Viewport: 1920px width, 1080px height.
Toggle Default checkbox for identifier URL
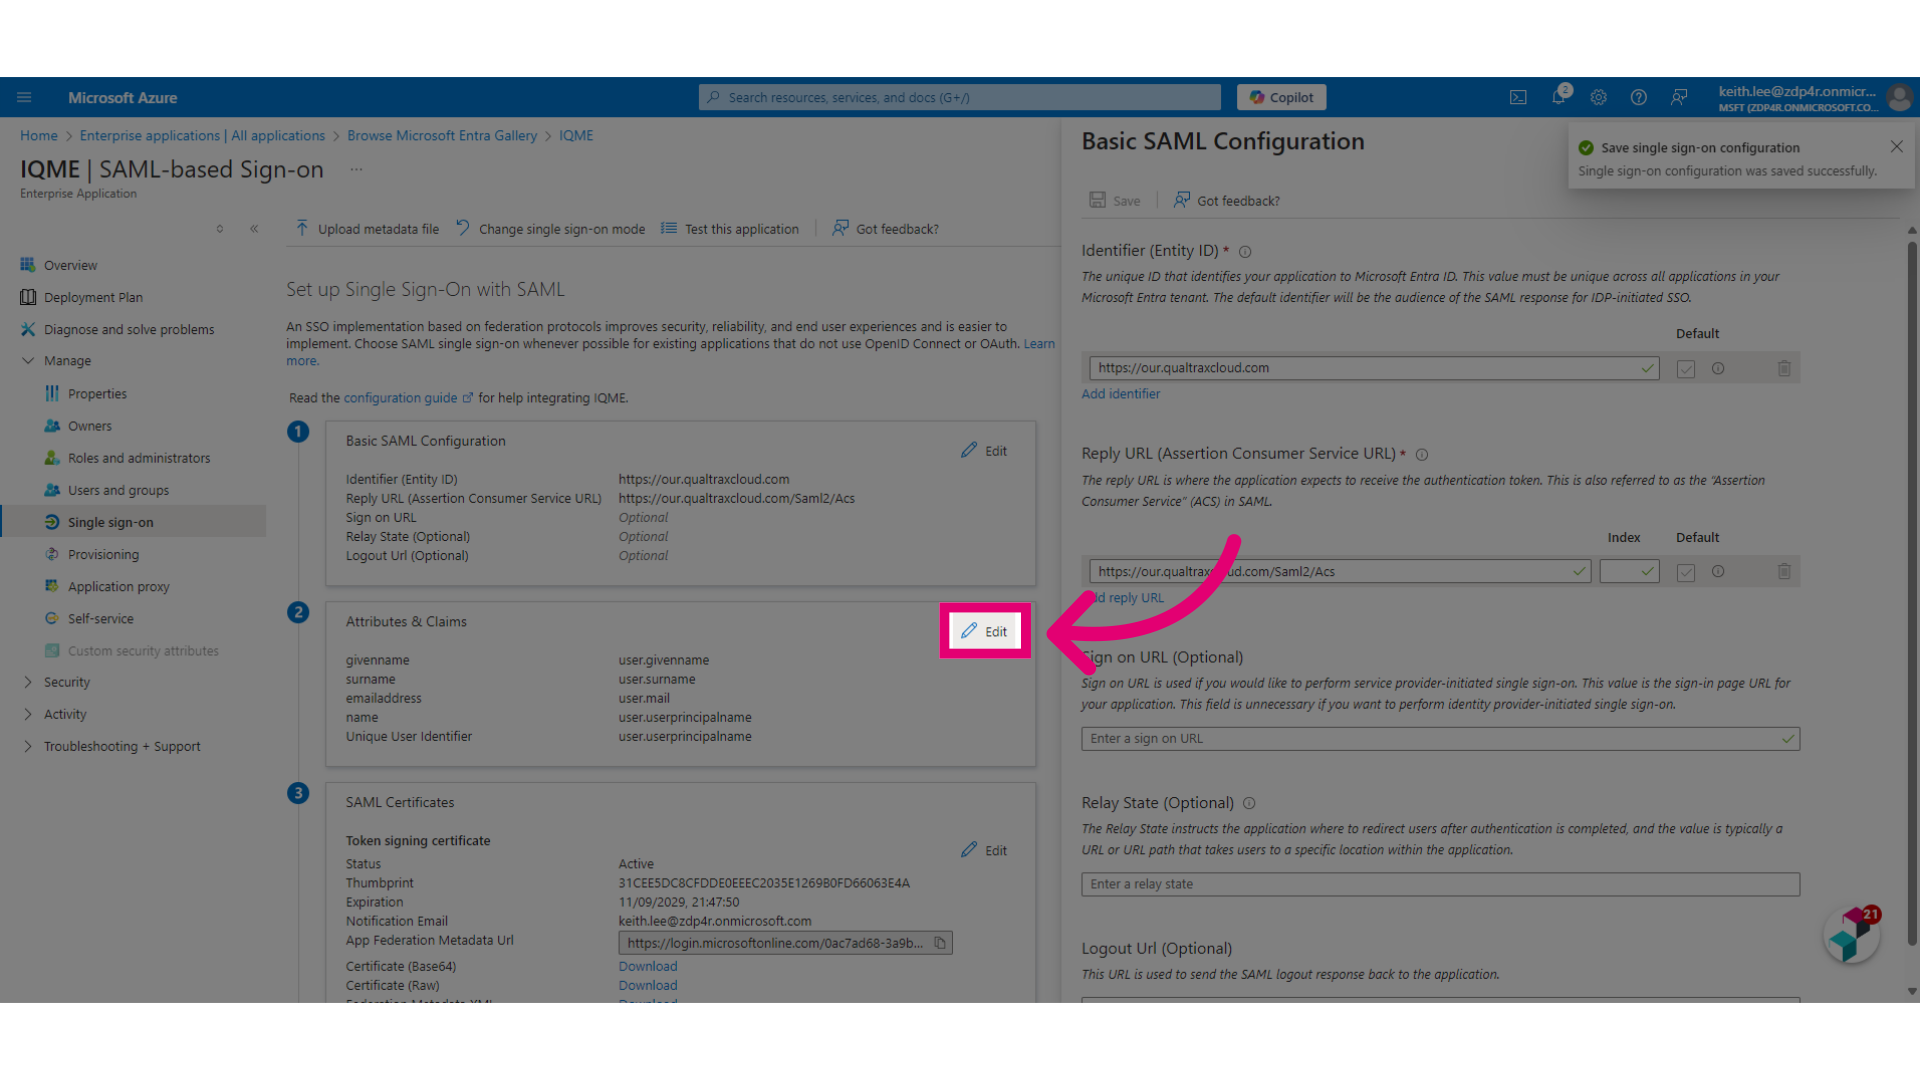coord(1686,369)
